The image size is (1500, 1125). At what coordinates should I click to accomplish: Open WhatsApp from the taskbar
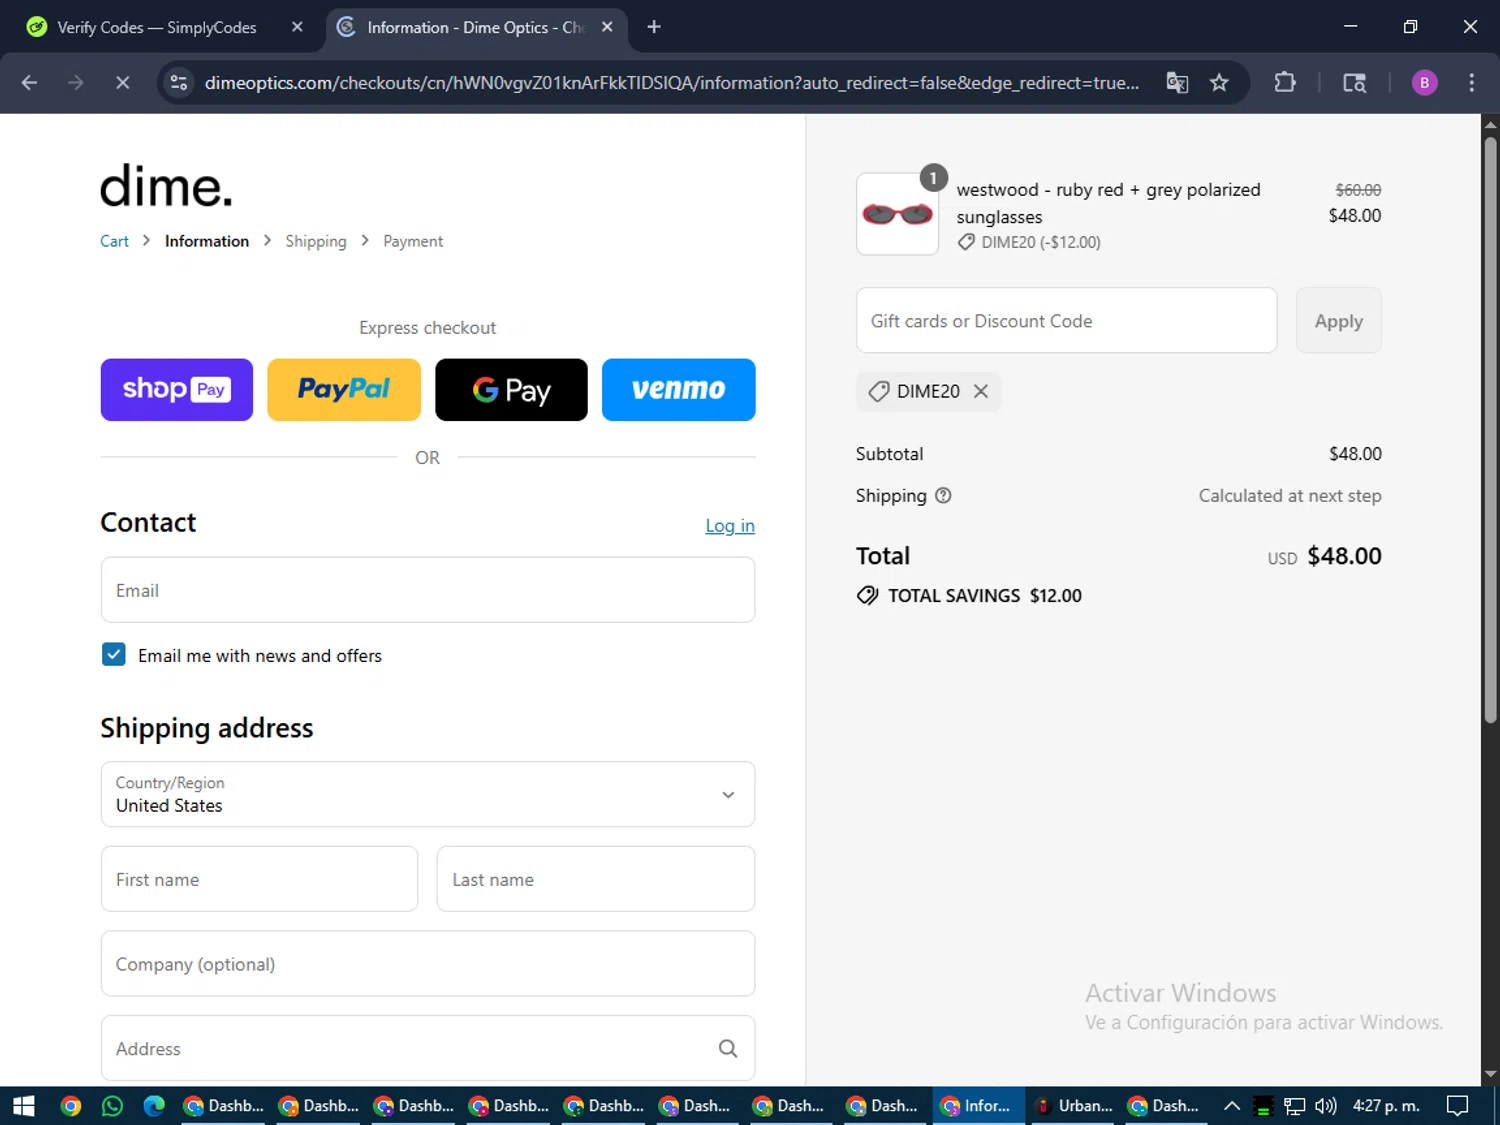point(112,1106)
